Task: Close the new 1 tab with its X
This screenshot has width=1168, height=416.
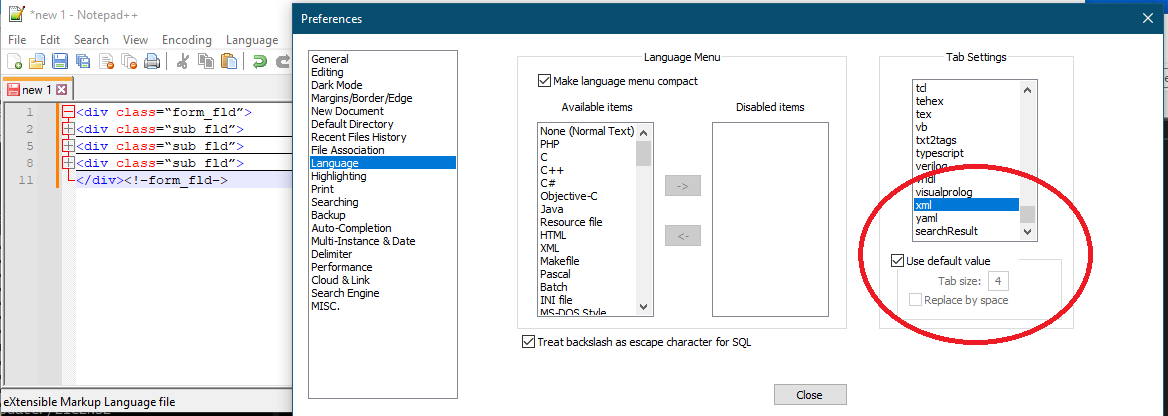Action: click(61, 90)
